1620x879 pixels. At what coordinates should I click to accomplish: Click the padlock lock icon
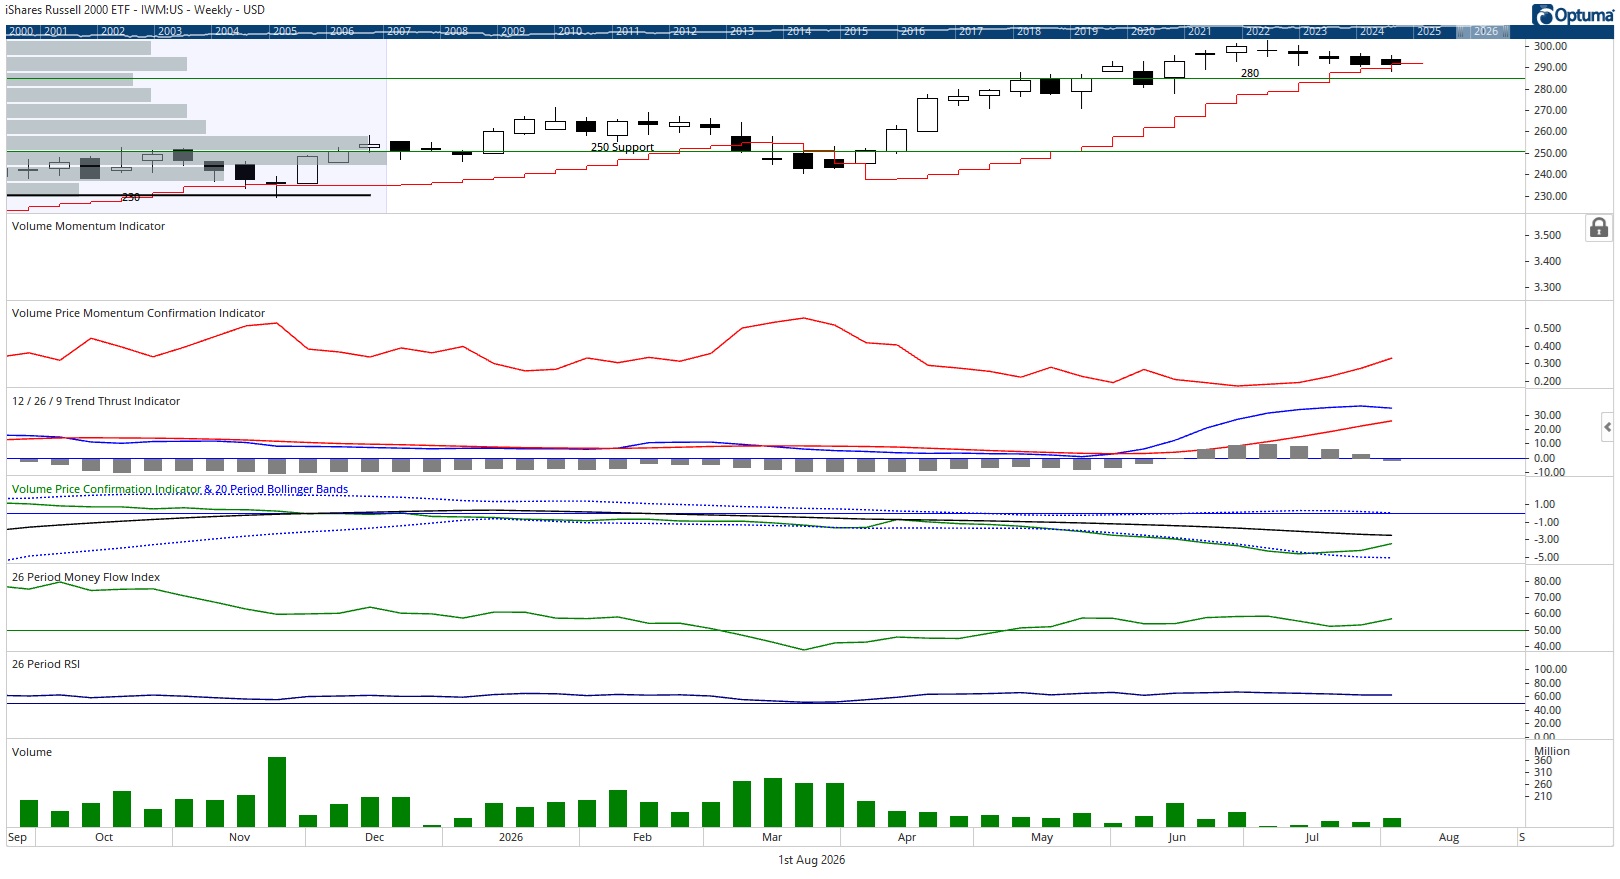(x=1599, y=228)
